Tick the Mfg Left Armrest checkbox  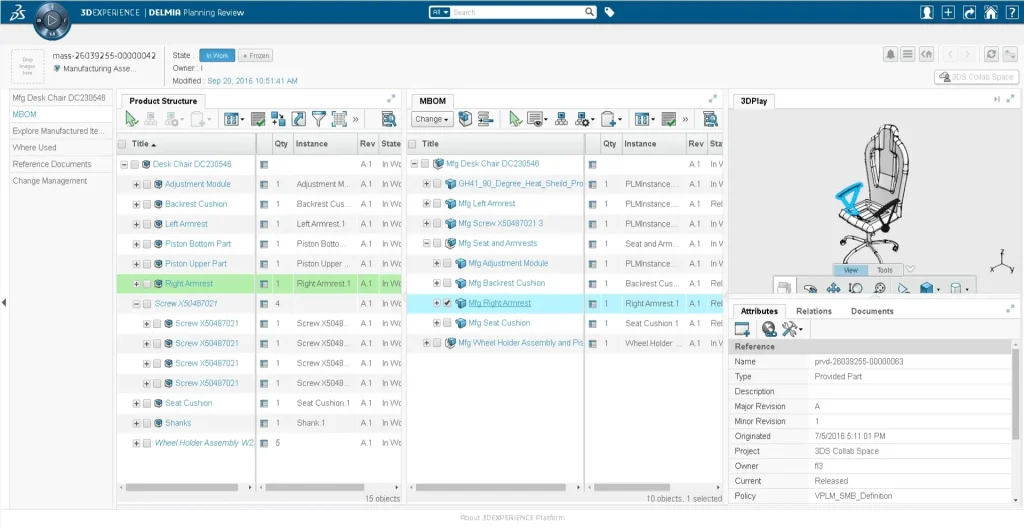coord(437,204)
